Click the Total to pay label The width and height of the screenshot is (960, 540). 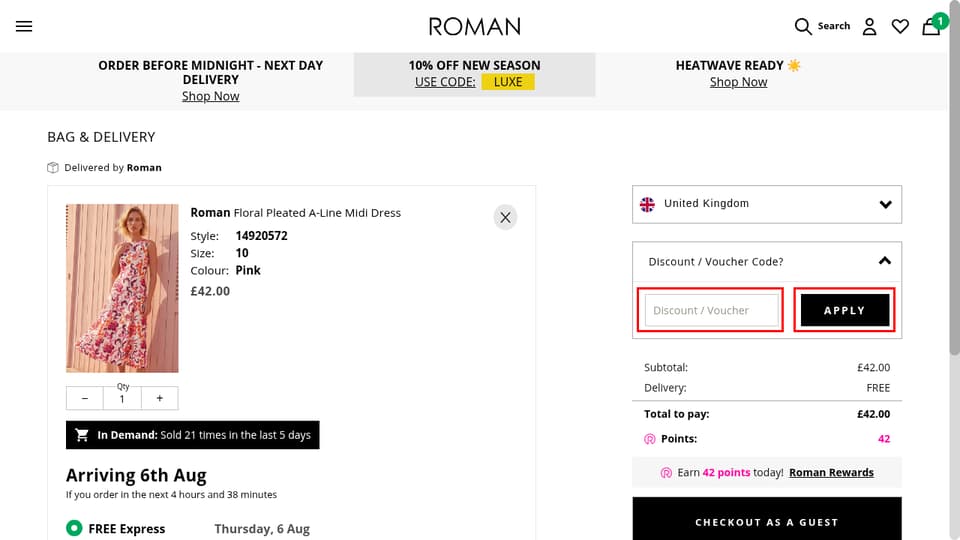coord(677,414)
